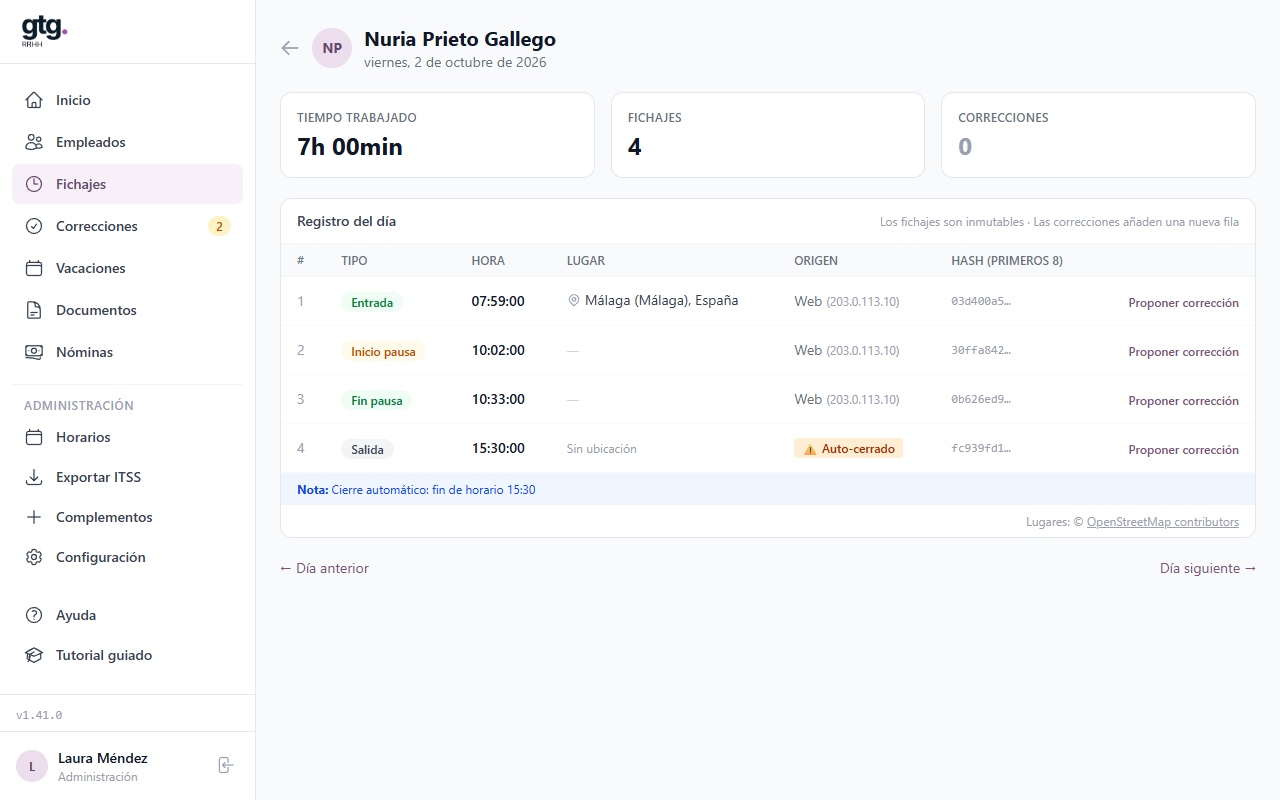Propose correction for the Entrada record

(x=1183, y=302)
